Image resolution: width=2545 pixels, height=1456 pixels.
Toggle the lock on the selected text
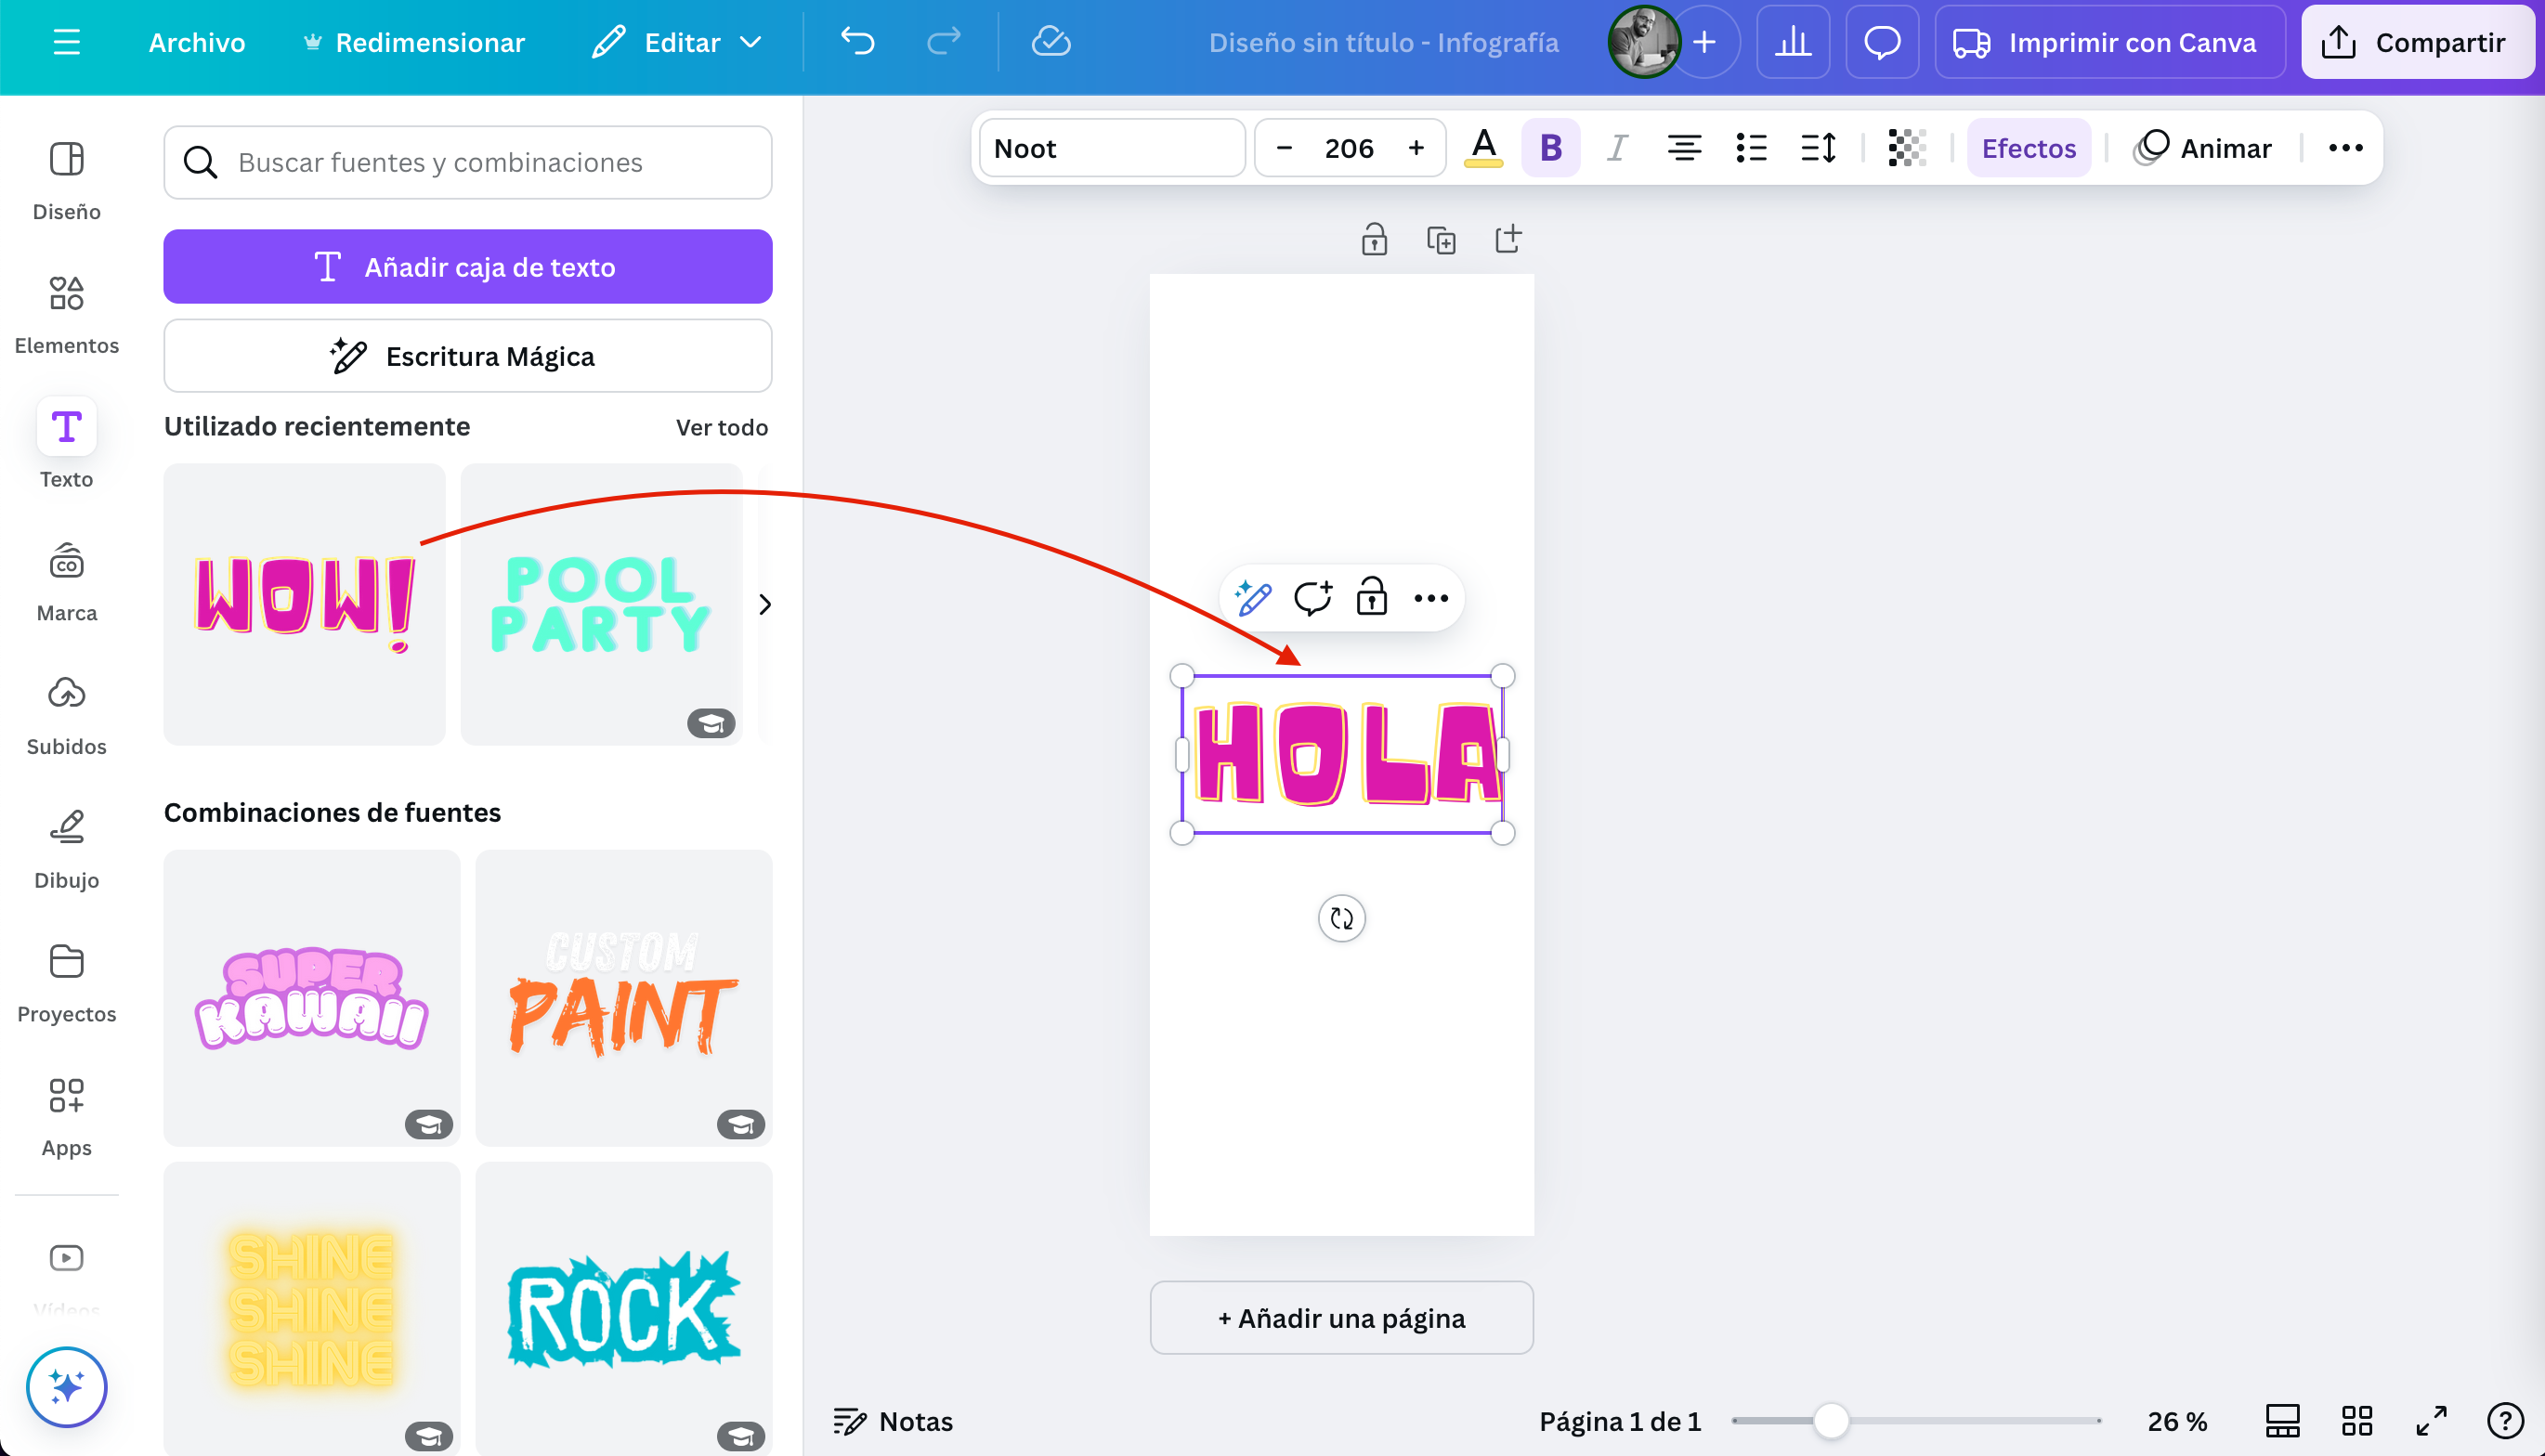click(x=1371, y=598)
